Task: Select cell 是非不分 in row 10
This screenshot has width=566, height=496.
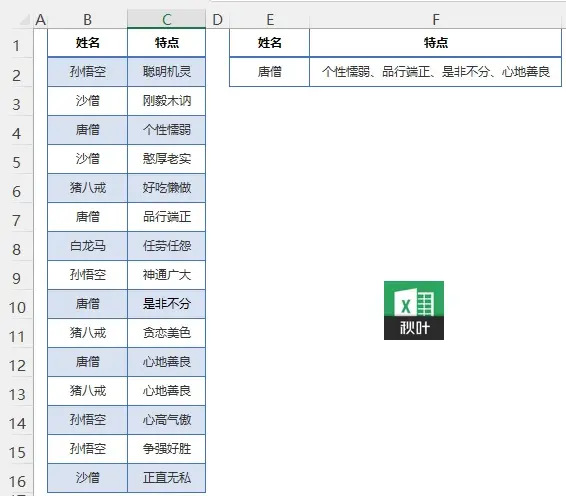Action: (x=166, y=304)
